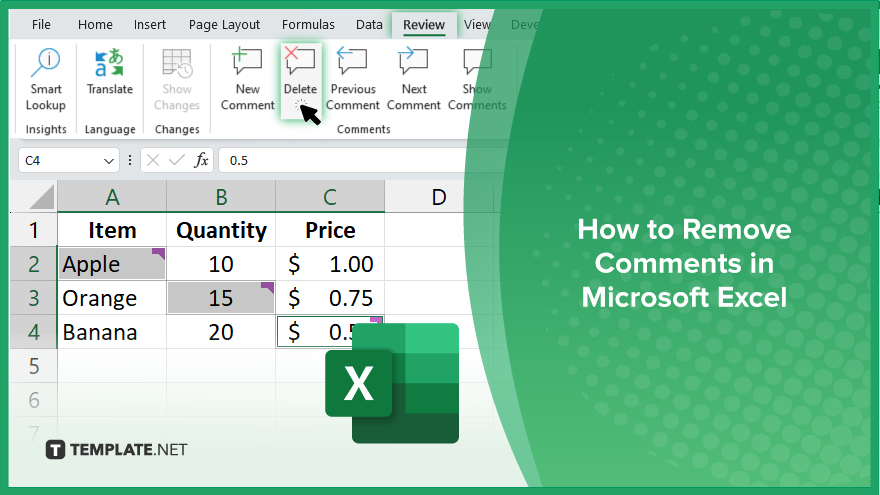The height and width of the screenshot is (495, 880).
Task: Switch to the Insert tab
Action: pos(150,25)
